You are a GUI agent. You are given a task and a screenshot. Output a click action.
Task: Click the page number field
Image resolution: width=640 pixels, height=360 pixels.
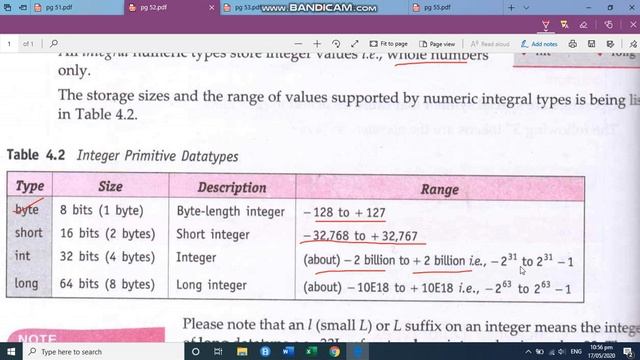click(9, 44)
